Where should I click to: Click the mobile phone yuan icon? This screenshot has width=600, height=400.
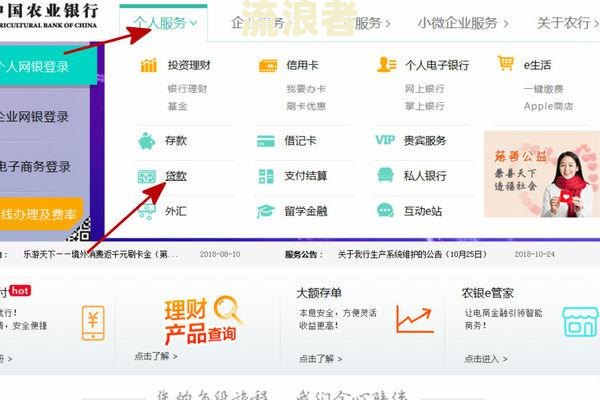coord(93,323)
